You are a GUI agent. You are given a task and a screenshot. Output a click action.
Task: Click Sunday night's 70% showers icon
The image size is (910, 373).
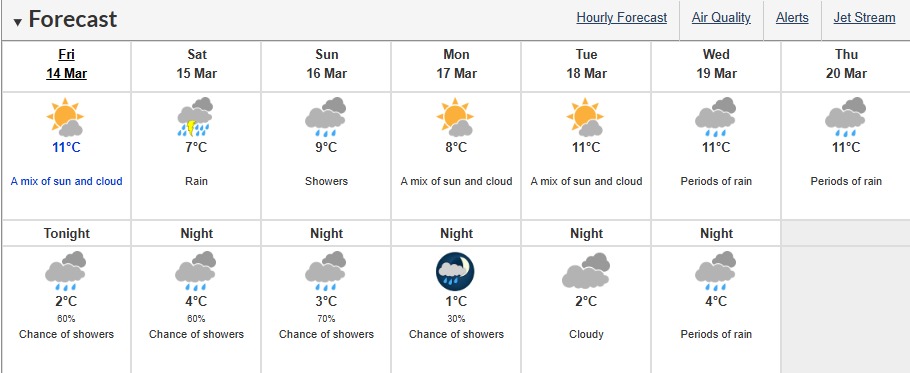(x=326, y=271)
